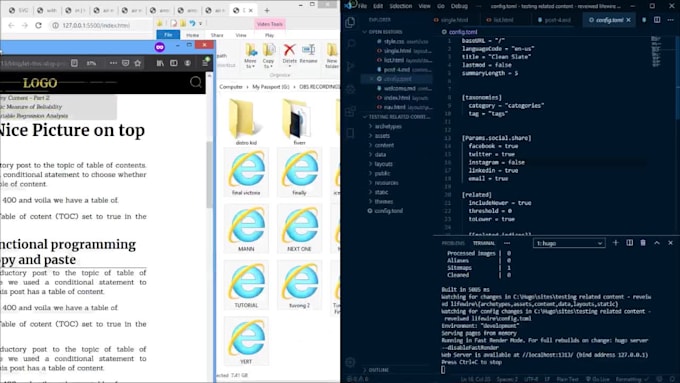Open the Firefox hamburger menu
The image size is (680, 383).
coord(205,63)
